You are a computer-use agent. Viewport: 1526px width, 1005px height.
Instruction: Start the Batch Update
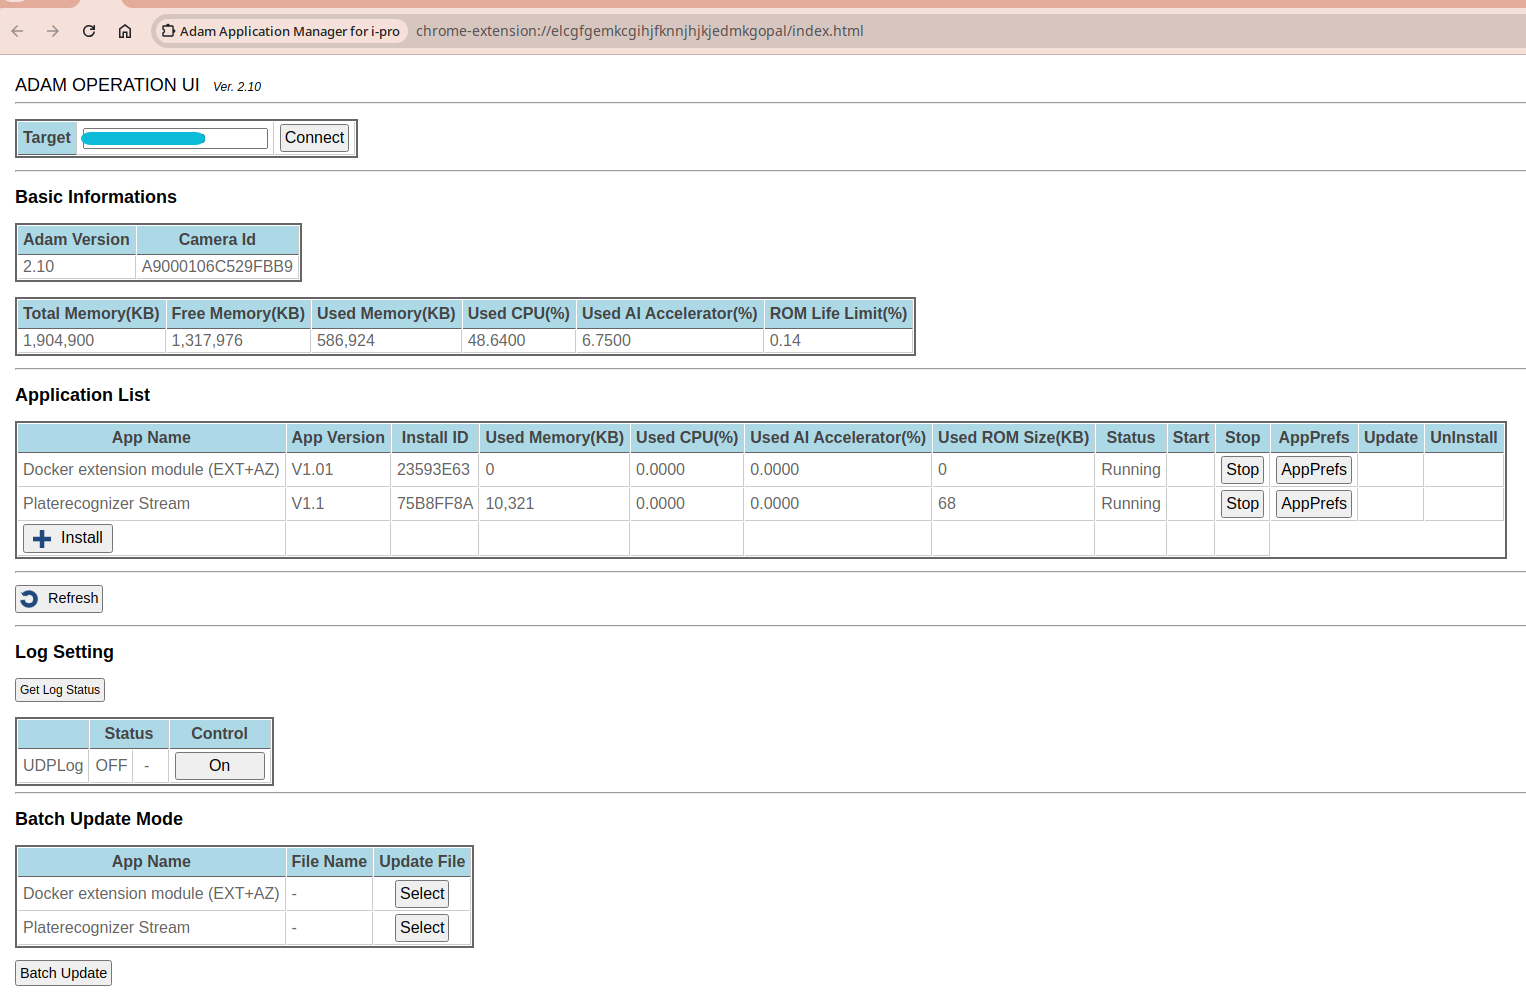(x=63, y=973)
